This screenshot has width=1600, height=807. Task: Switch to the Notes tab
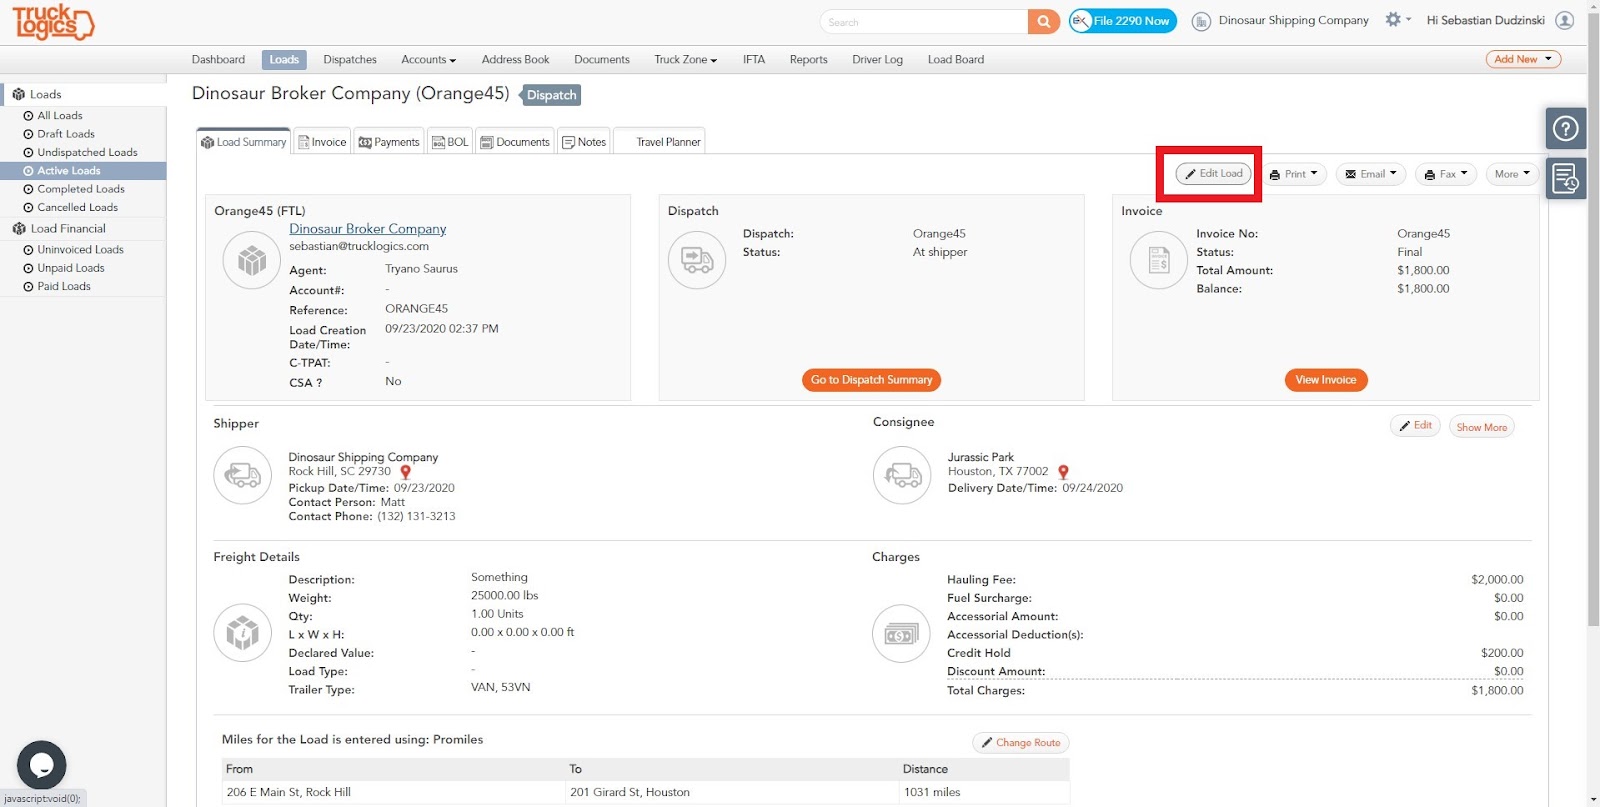(x=584, y=142)
